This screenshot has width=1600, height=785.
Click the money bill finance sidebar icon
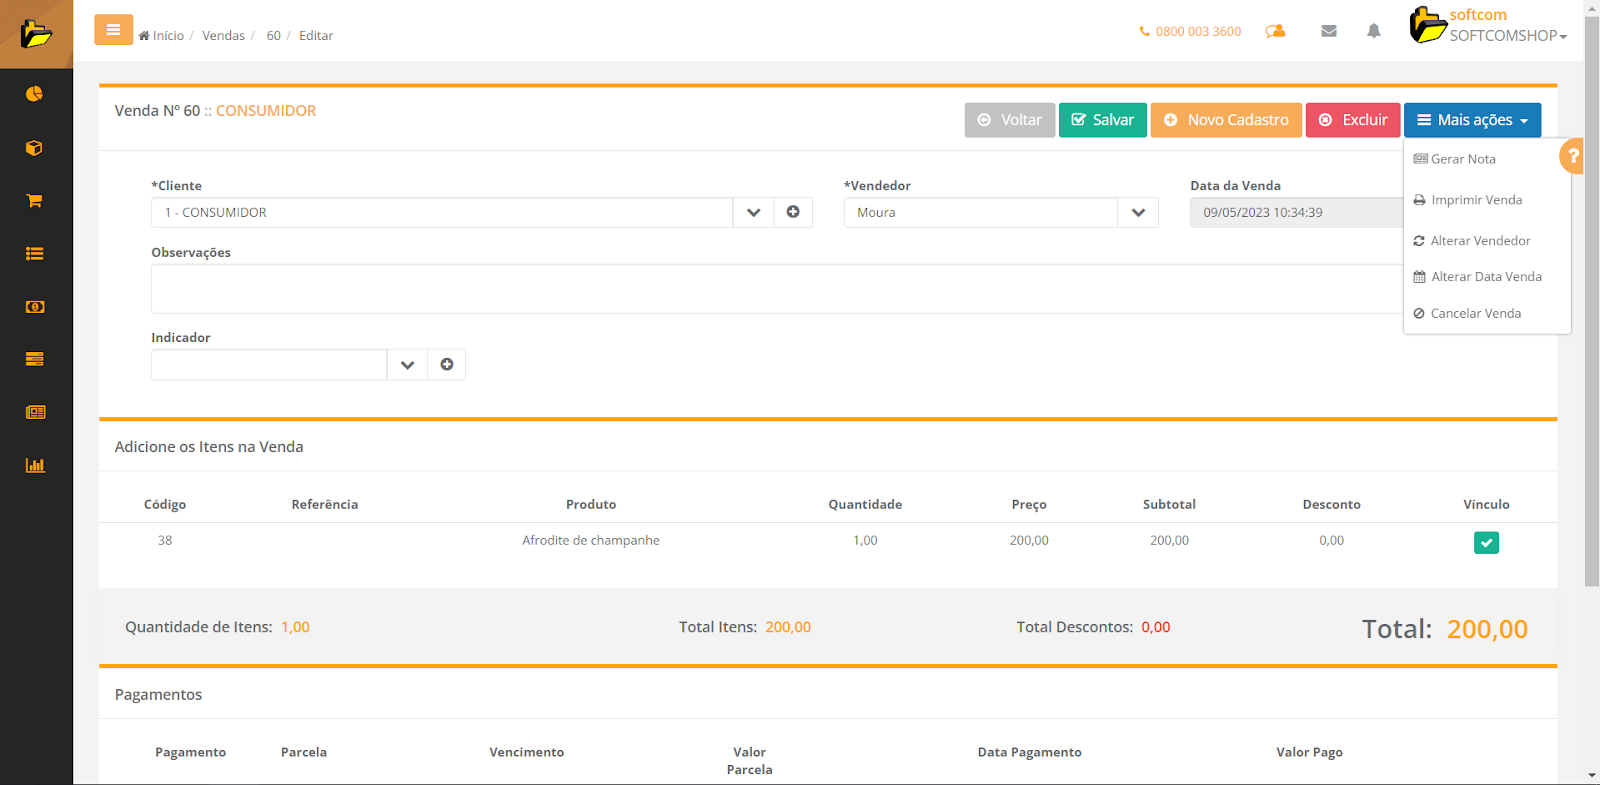coord(34,307)
